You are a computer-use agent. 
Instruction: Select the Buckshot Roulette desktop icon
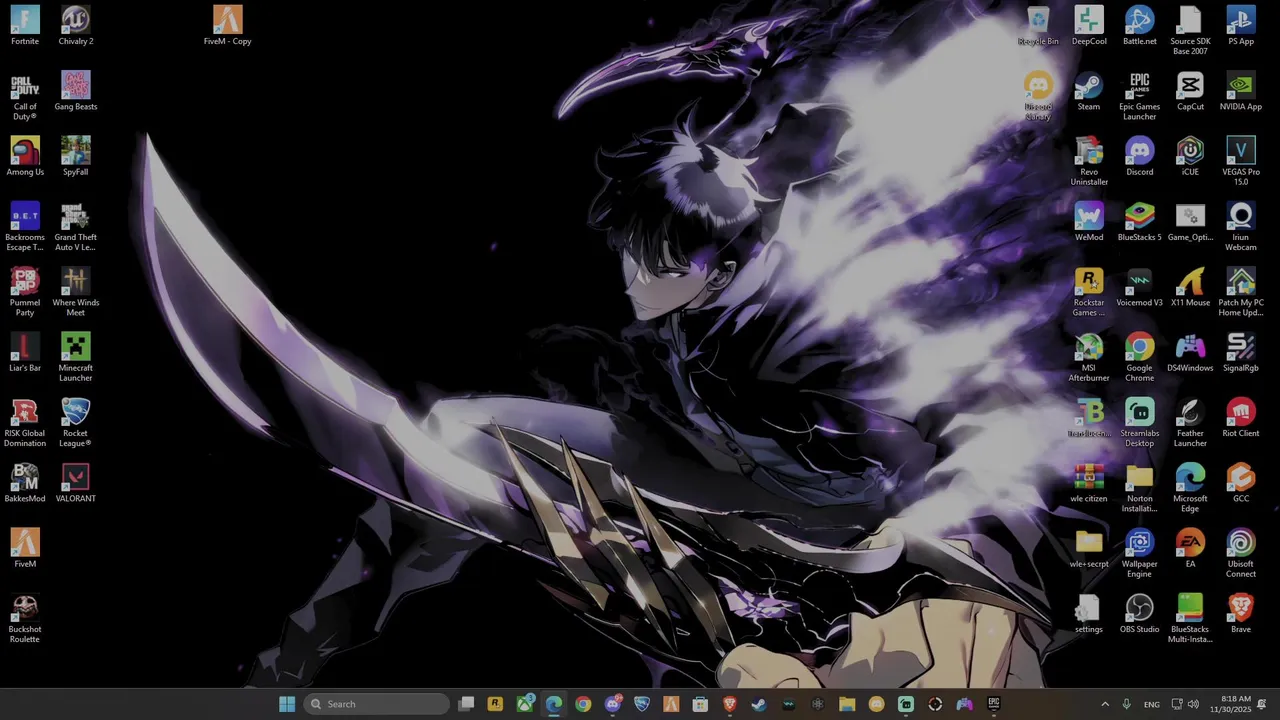point(25,618)
